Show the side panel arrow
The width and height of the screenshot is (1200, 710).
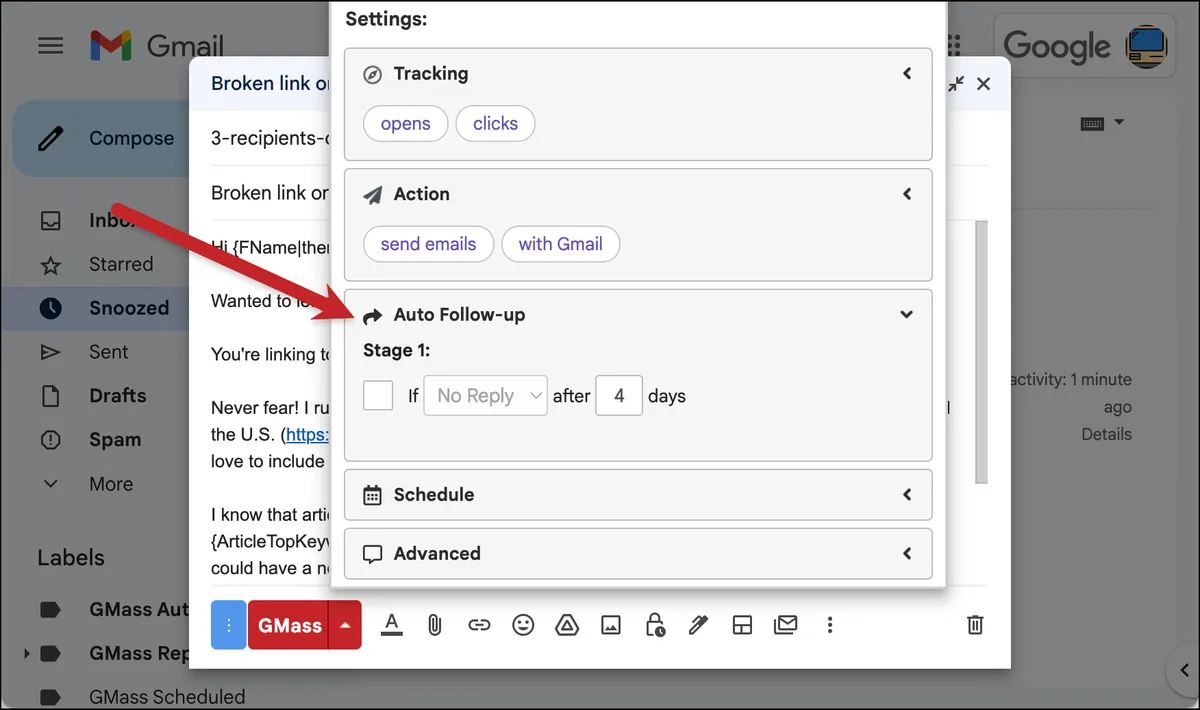(1183, 669)
